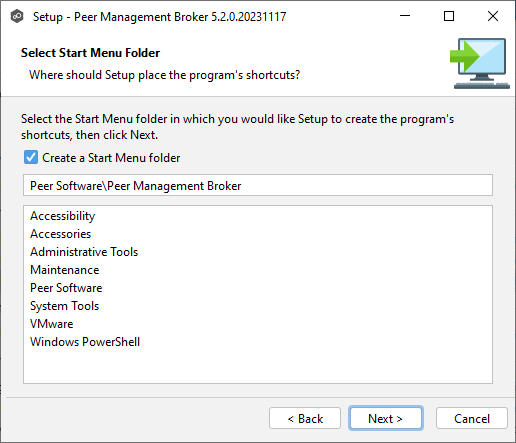Pick the Maintenance folder

click(x=65, y=270)
